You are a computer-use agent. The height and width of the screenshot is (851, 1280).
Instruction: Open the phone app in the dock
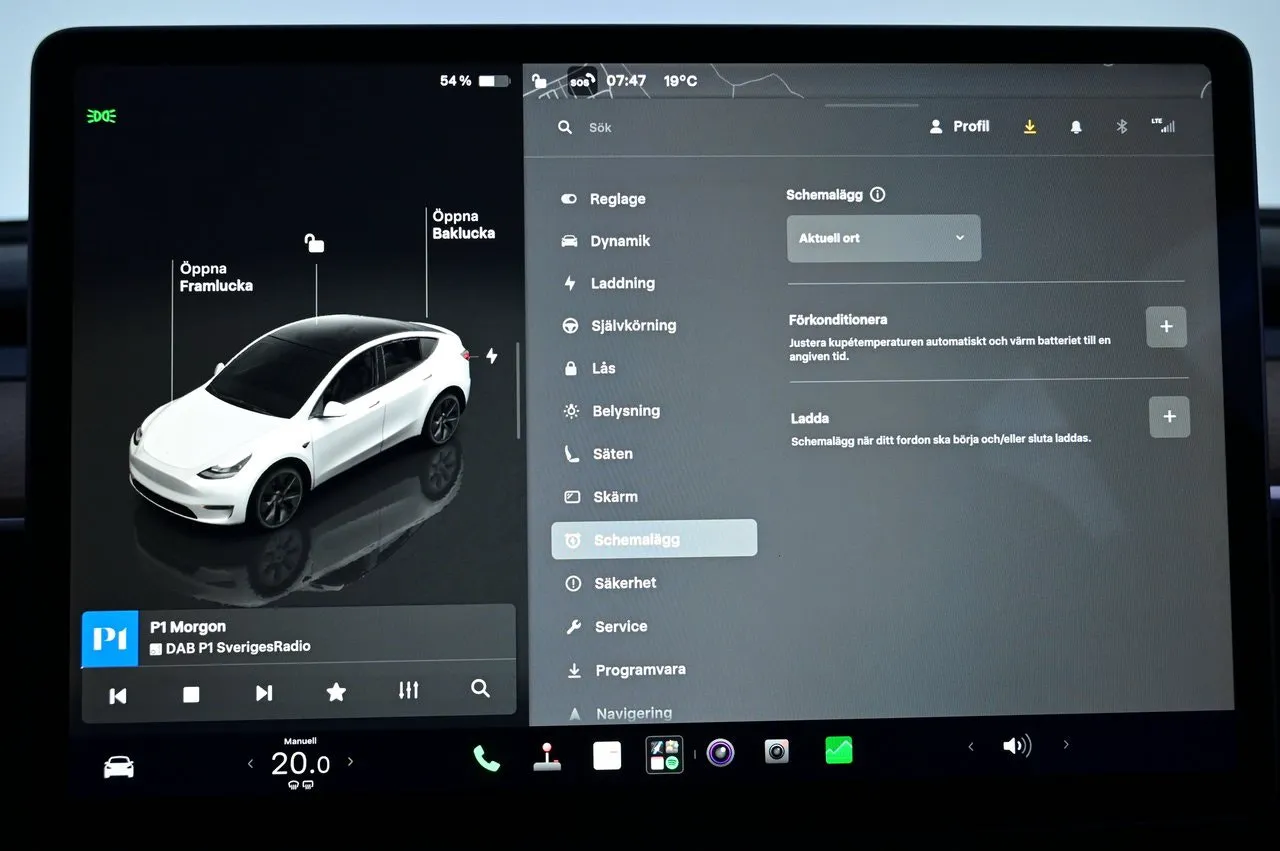click(x=486, y=757)
